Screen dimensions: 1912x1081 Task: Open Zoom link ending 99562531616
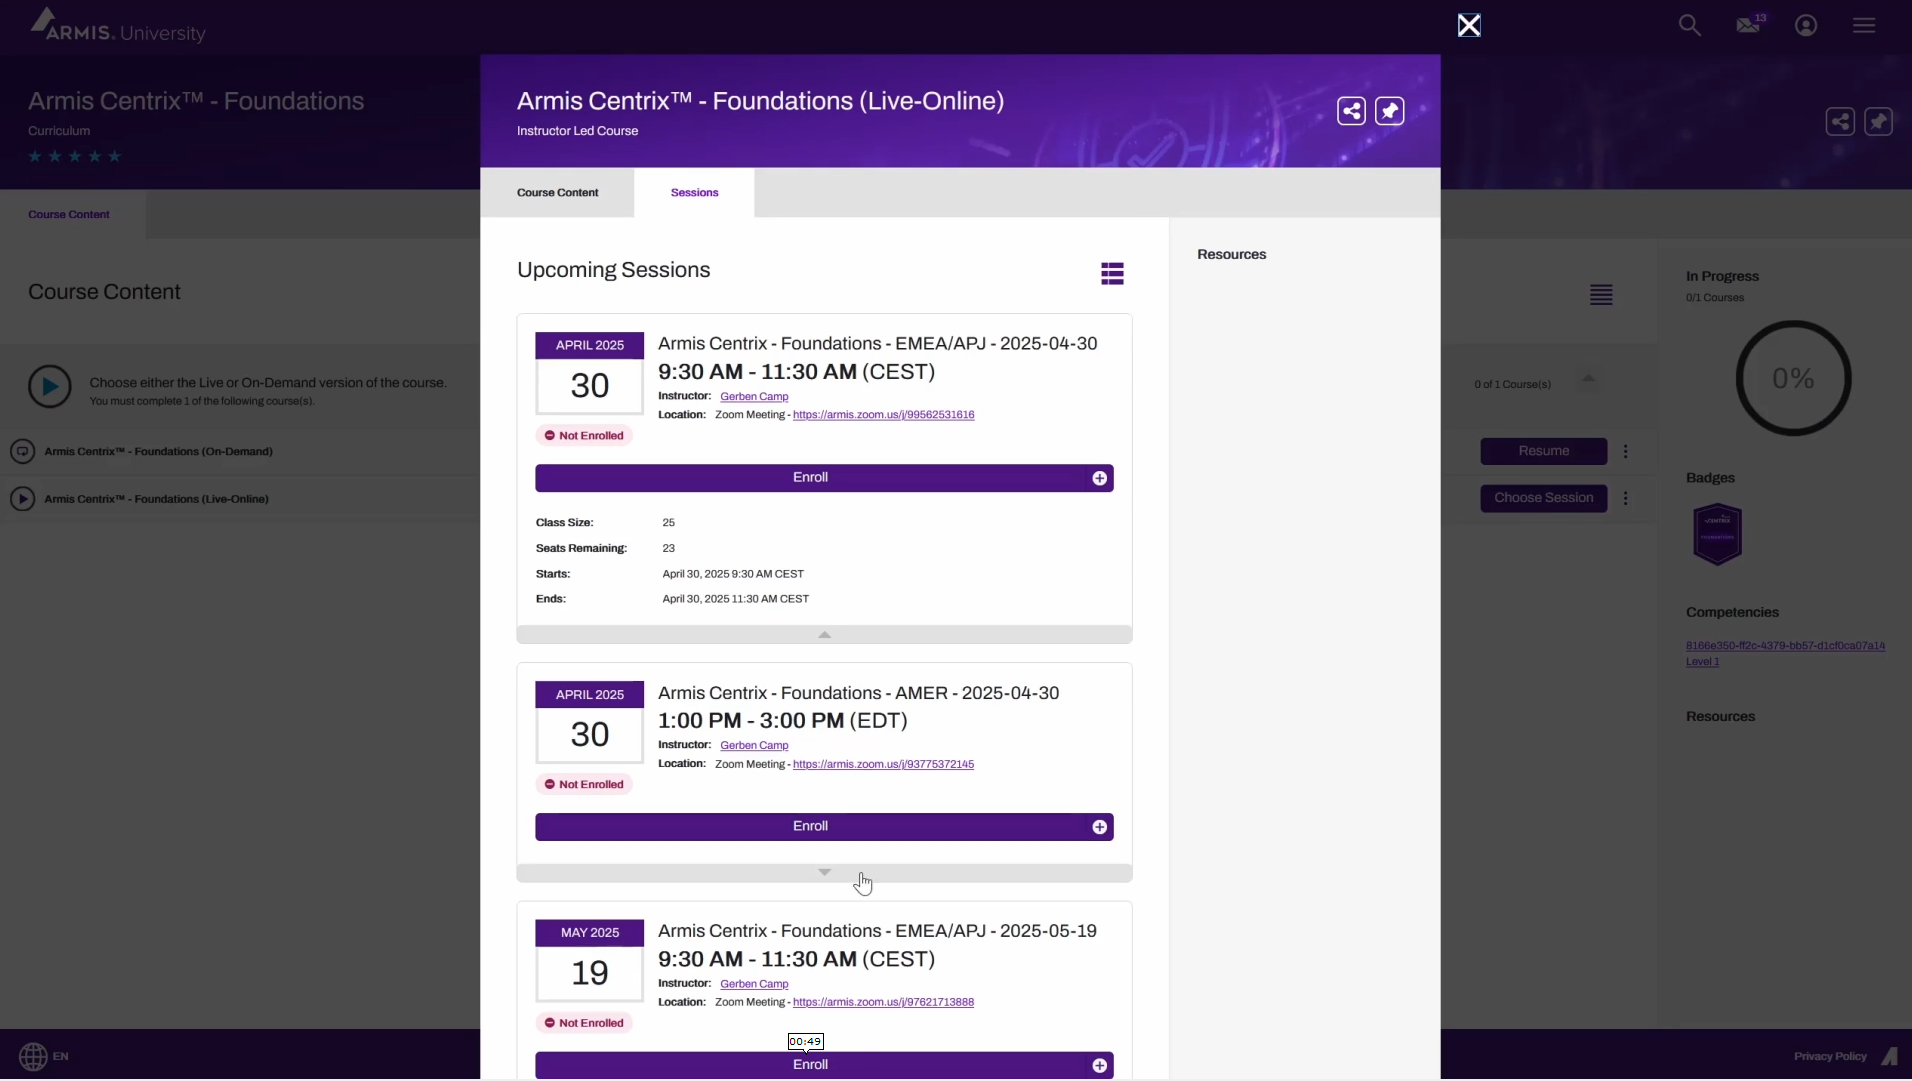click(883, 415)
